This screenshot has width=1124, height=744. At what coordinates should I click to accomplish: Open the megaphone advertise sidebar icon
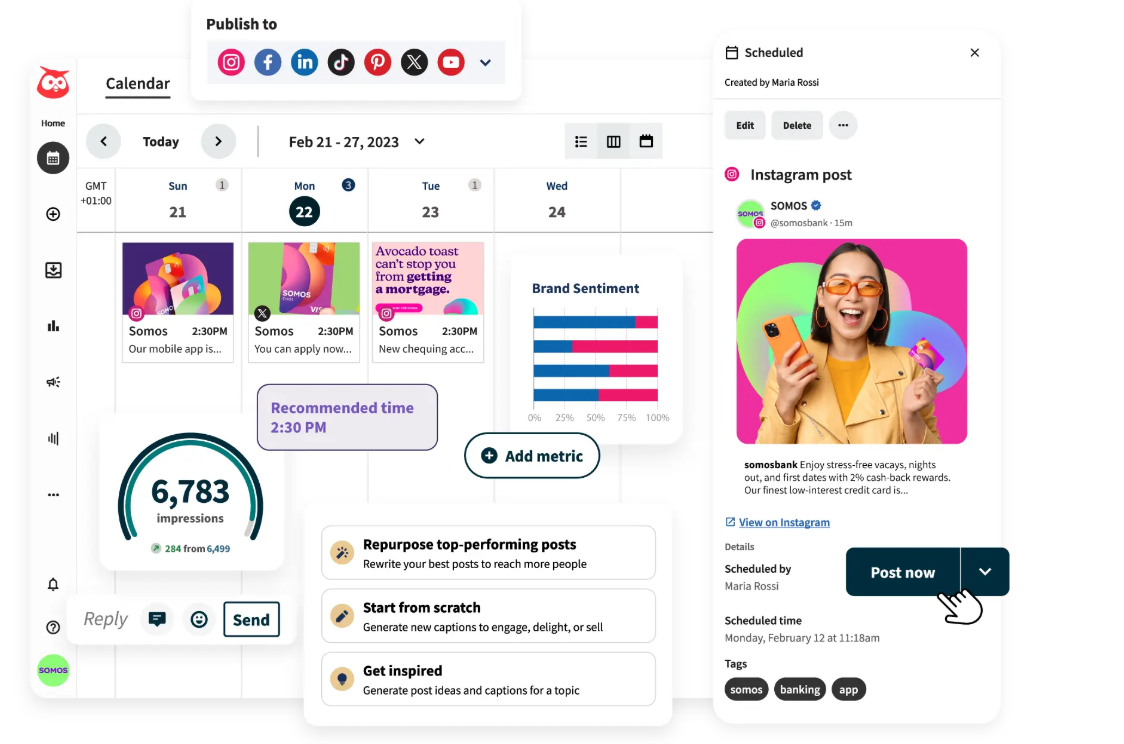point(53,382)
